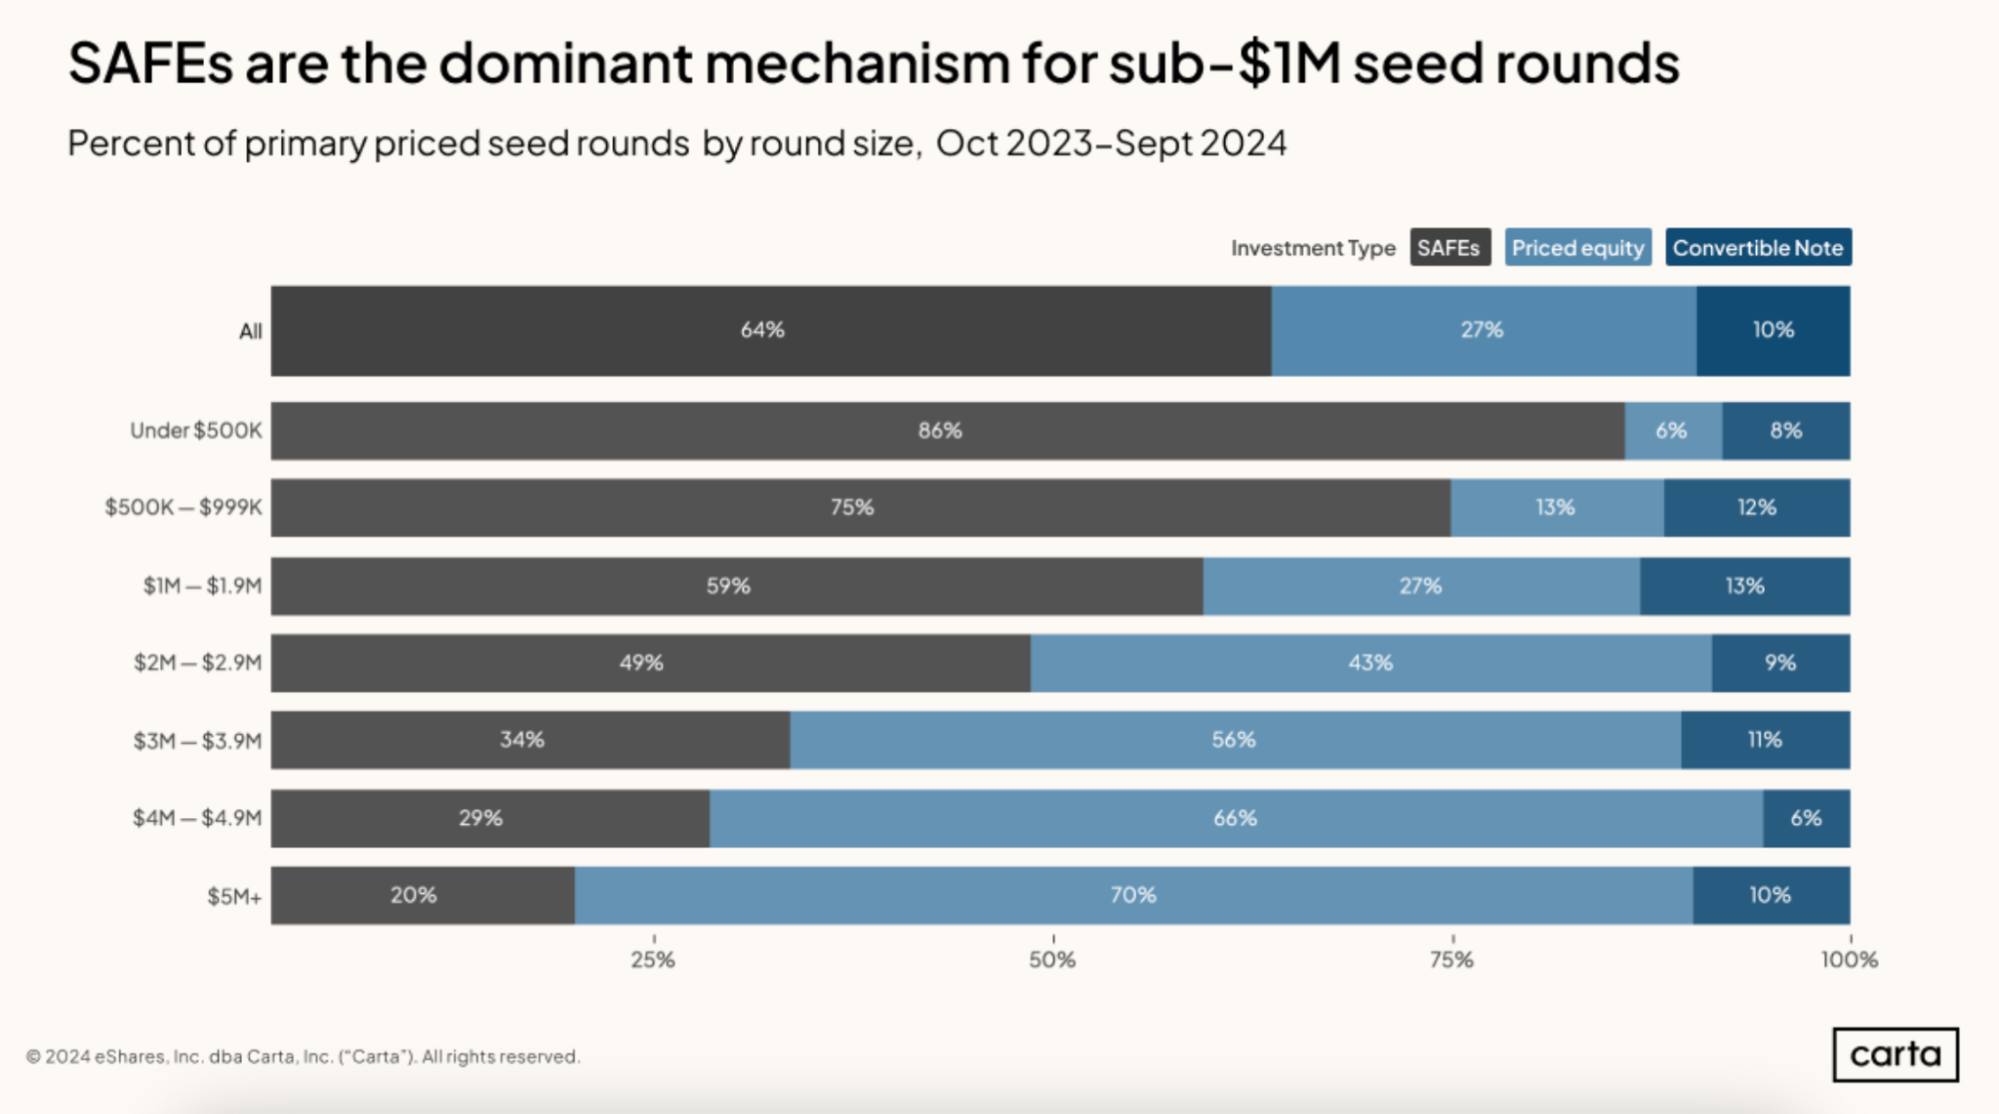Click the 100% x-axis tick label
This screenshot has width=1999, height=1114.
point(1848,960)
